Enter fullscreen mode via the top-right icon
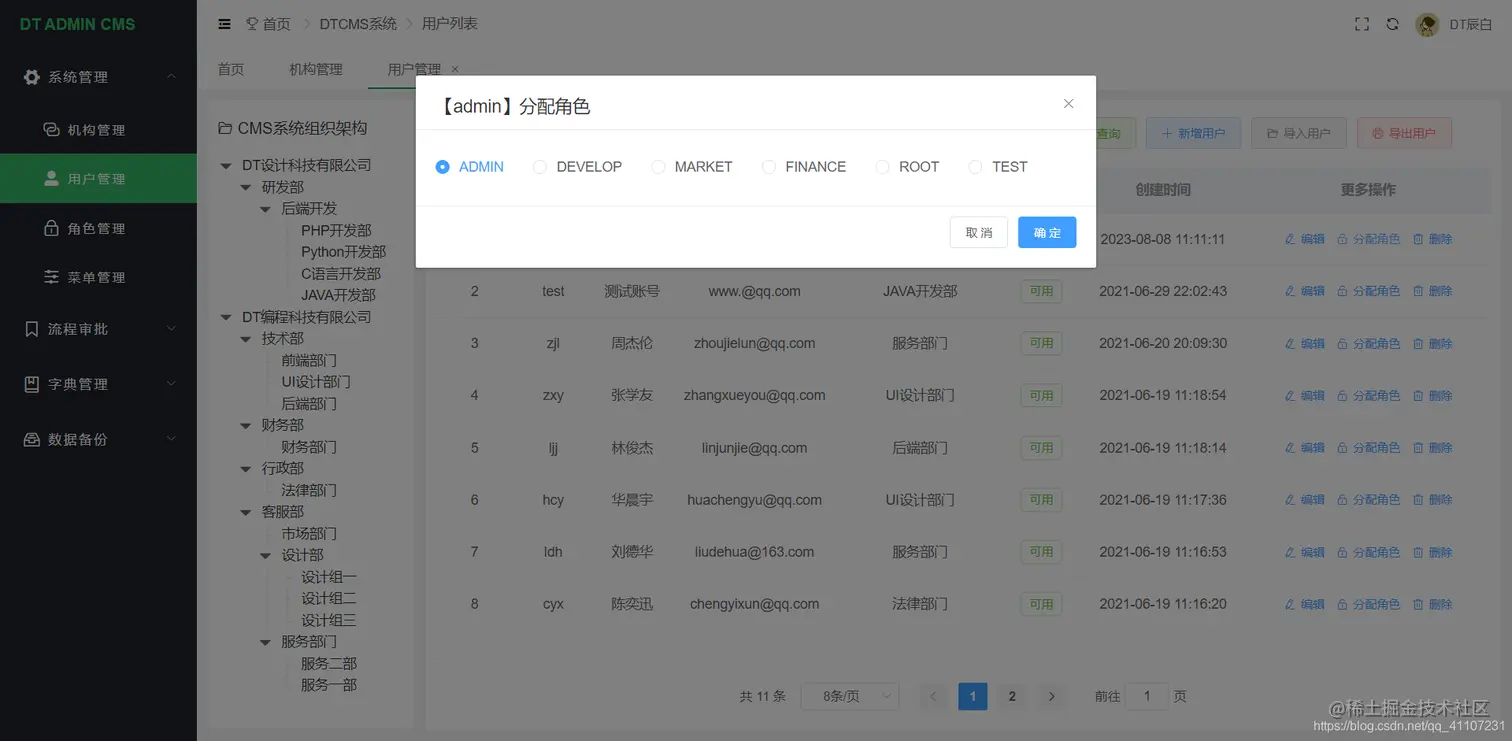1512x741 pixels. coord(1361,23)
